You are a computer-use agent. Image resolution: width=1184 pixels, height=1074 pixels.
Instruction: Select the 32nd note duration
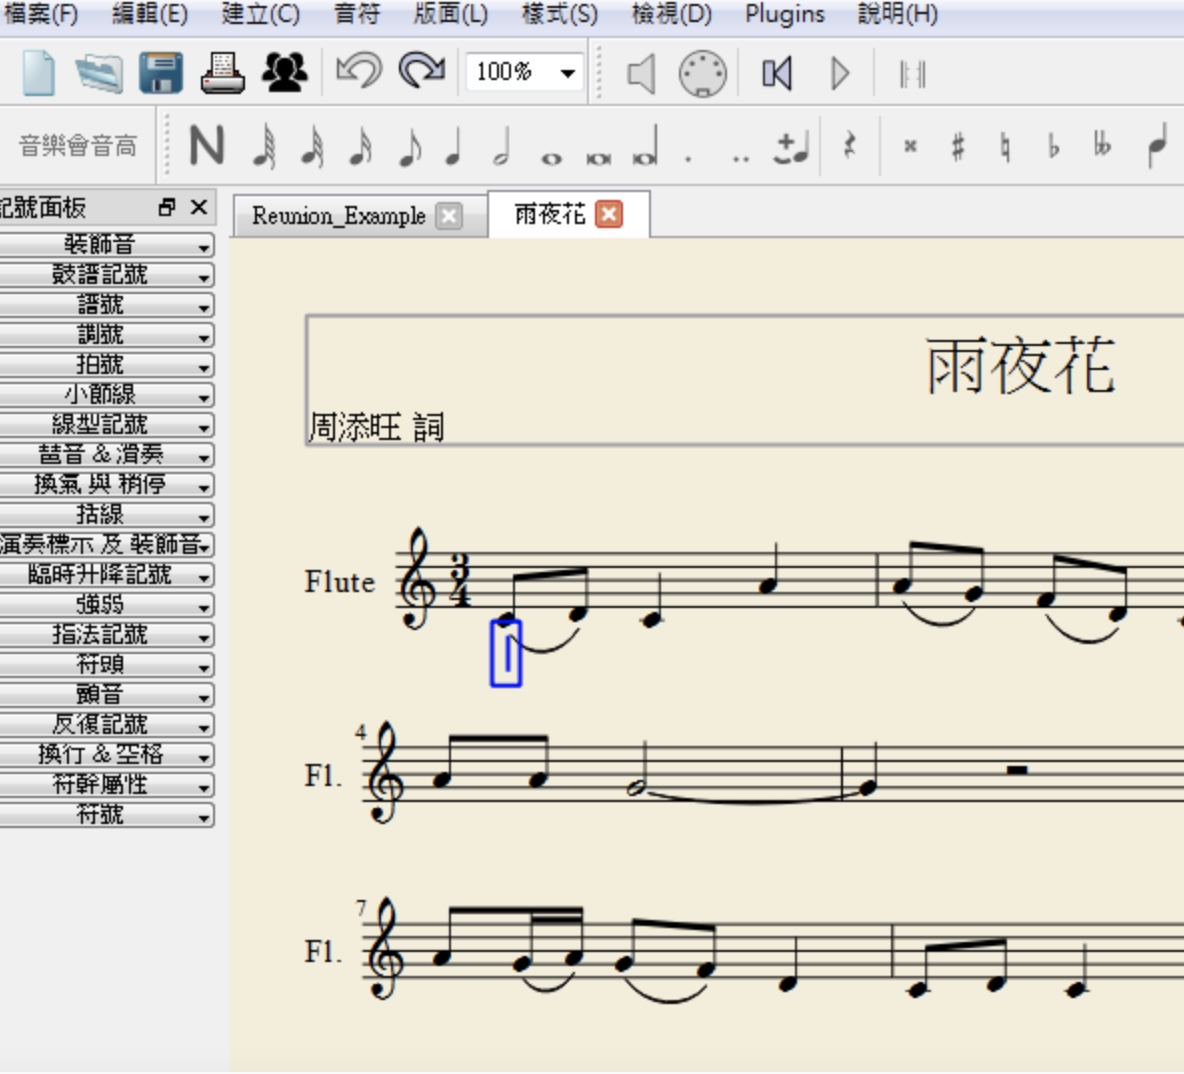click(313, 146)
